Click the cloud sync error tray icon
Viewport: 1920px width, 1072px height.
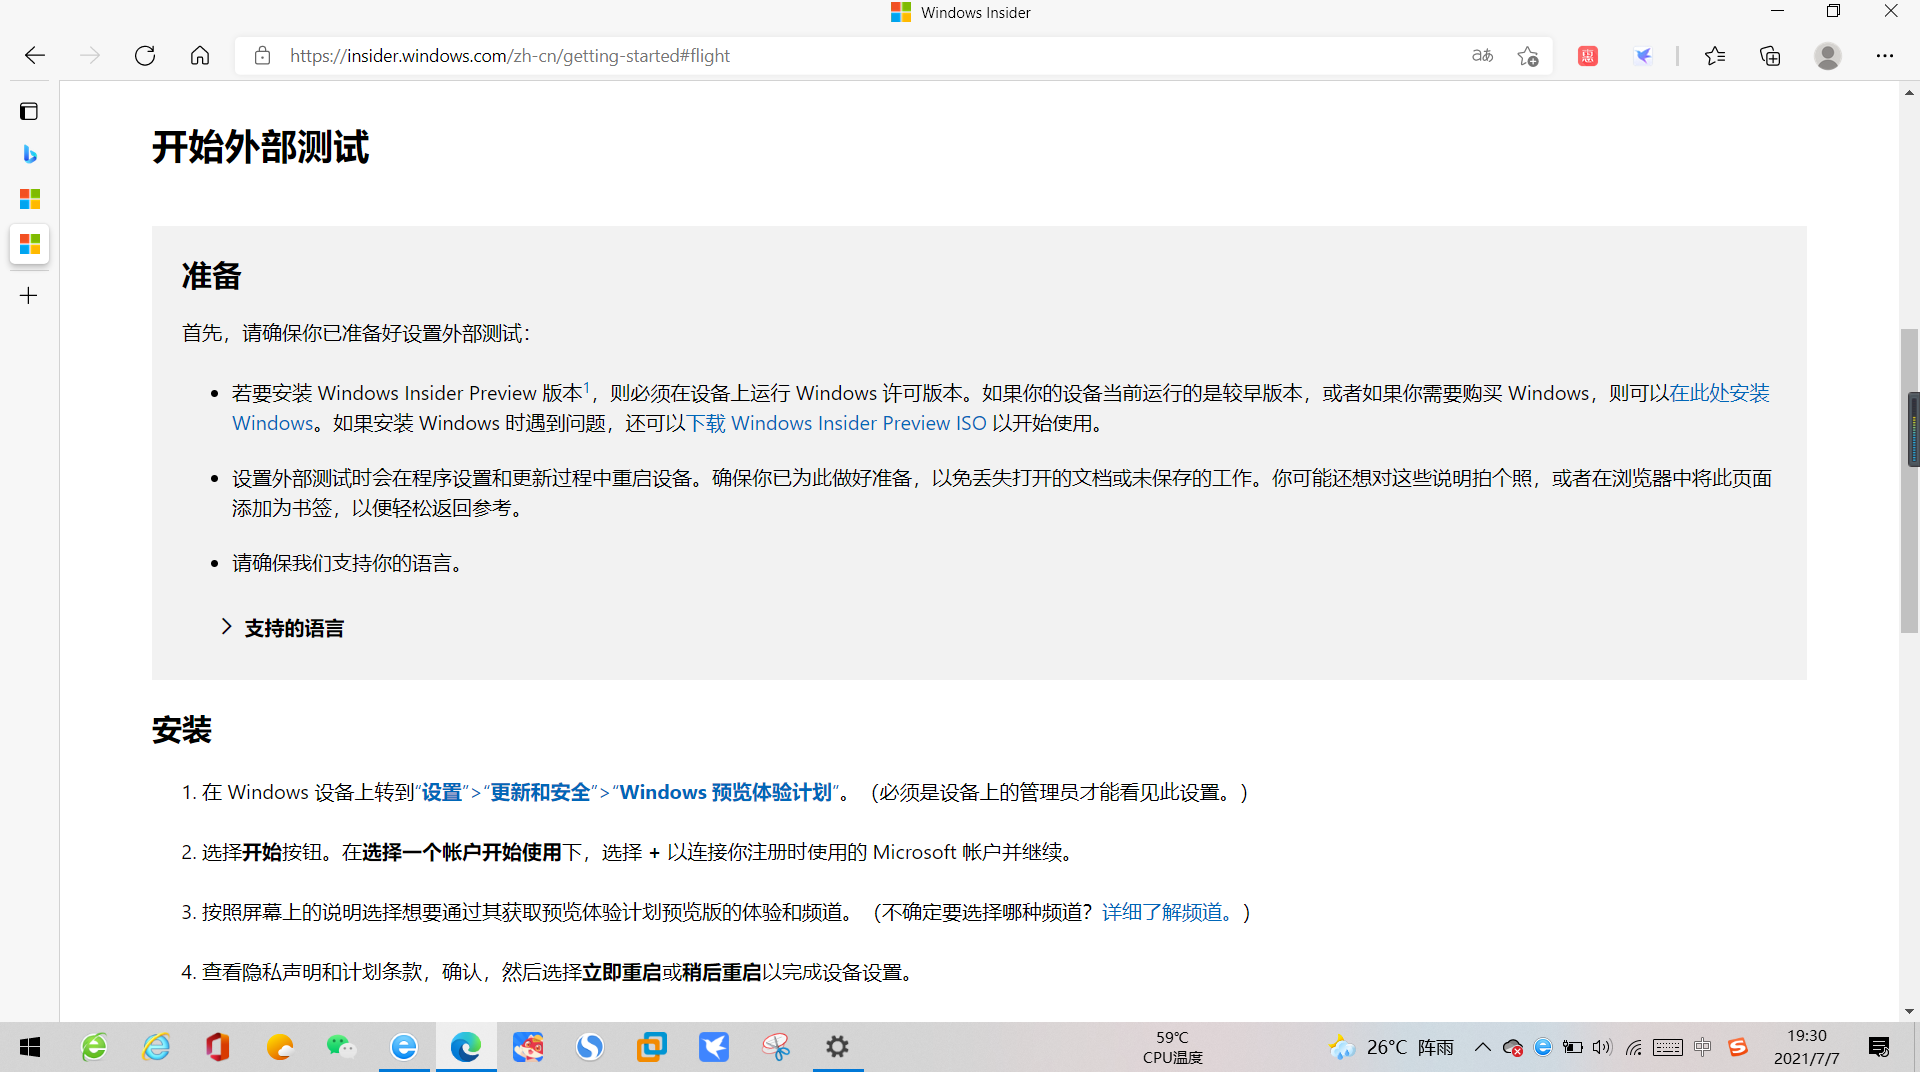click(1513, 1047)
